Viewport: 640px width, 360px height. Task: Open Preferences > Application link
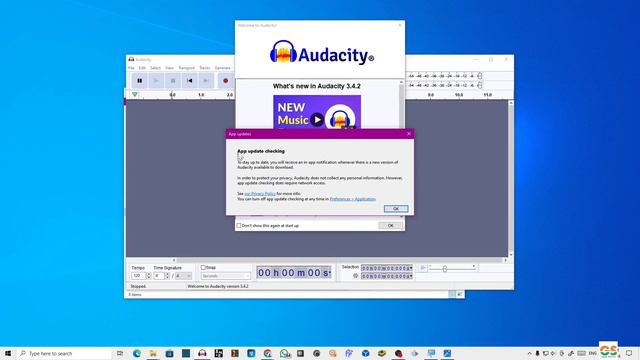[353, 199]
